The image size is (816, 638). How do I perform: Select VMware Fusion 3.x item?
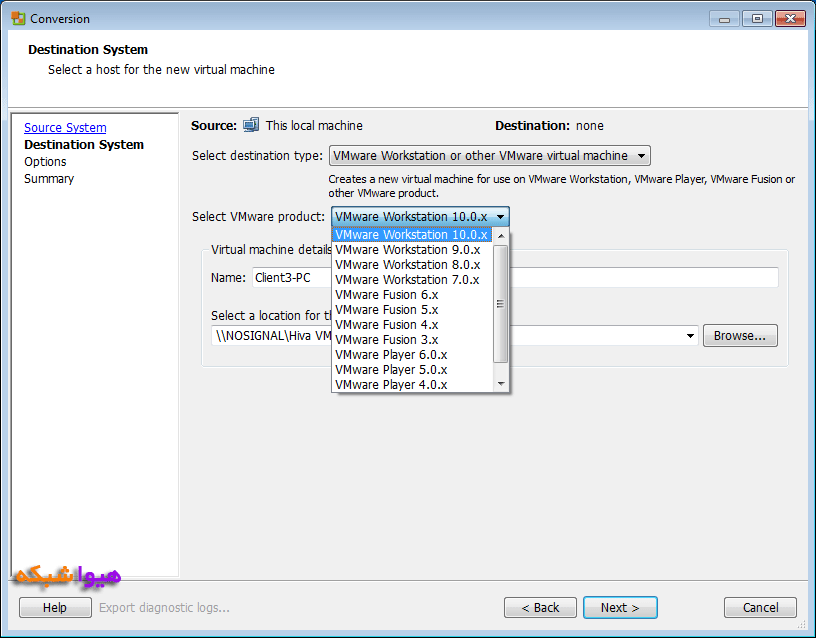[386, 340]
